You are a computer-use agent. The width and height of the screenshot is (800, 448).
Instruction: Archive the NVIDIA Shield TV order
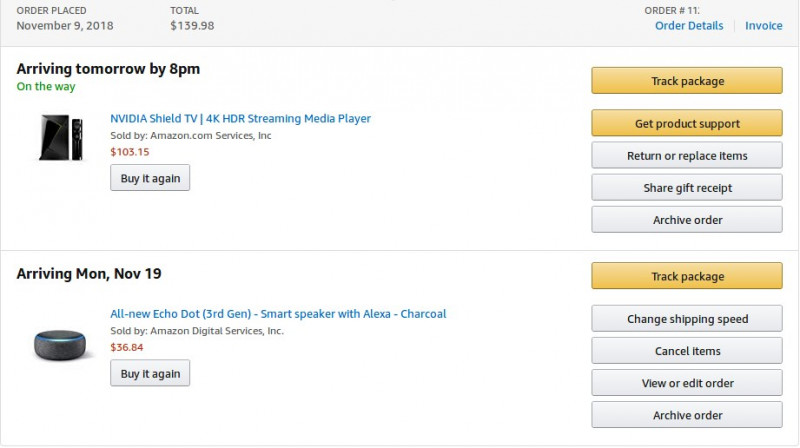(x=687, y=219)
